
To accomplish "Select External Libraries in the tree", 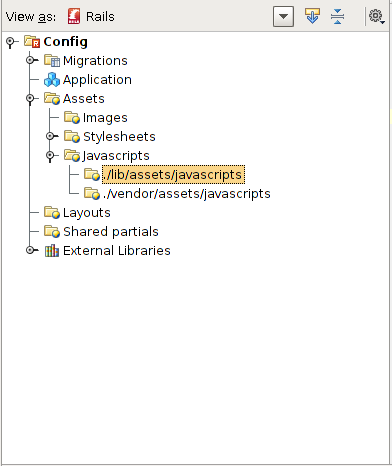I will 117,251.
